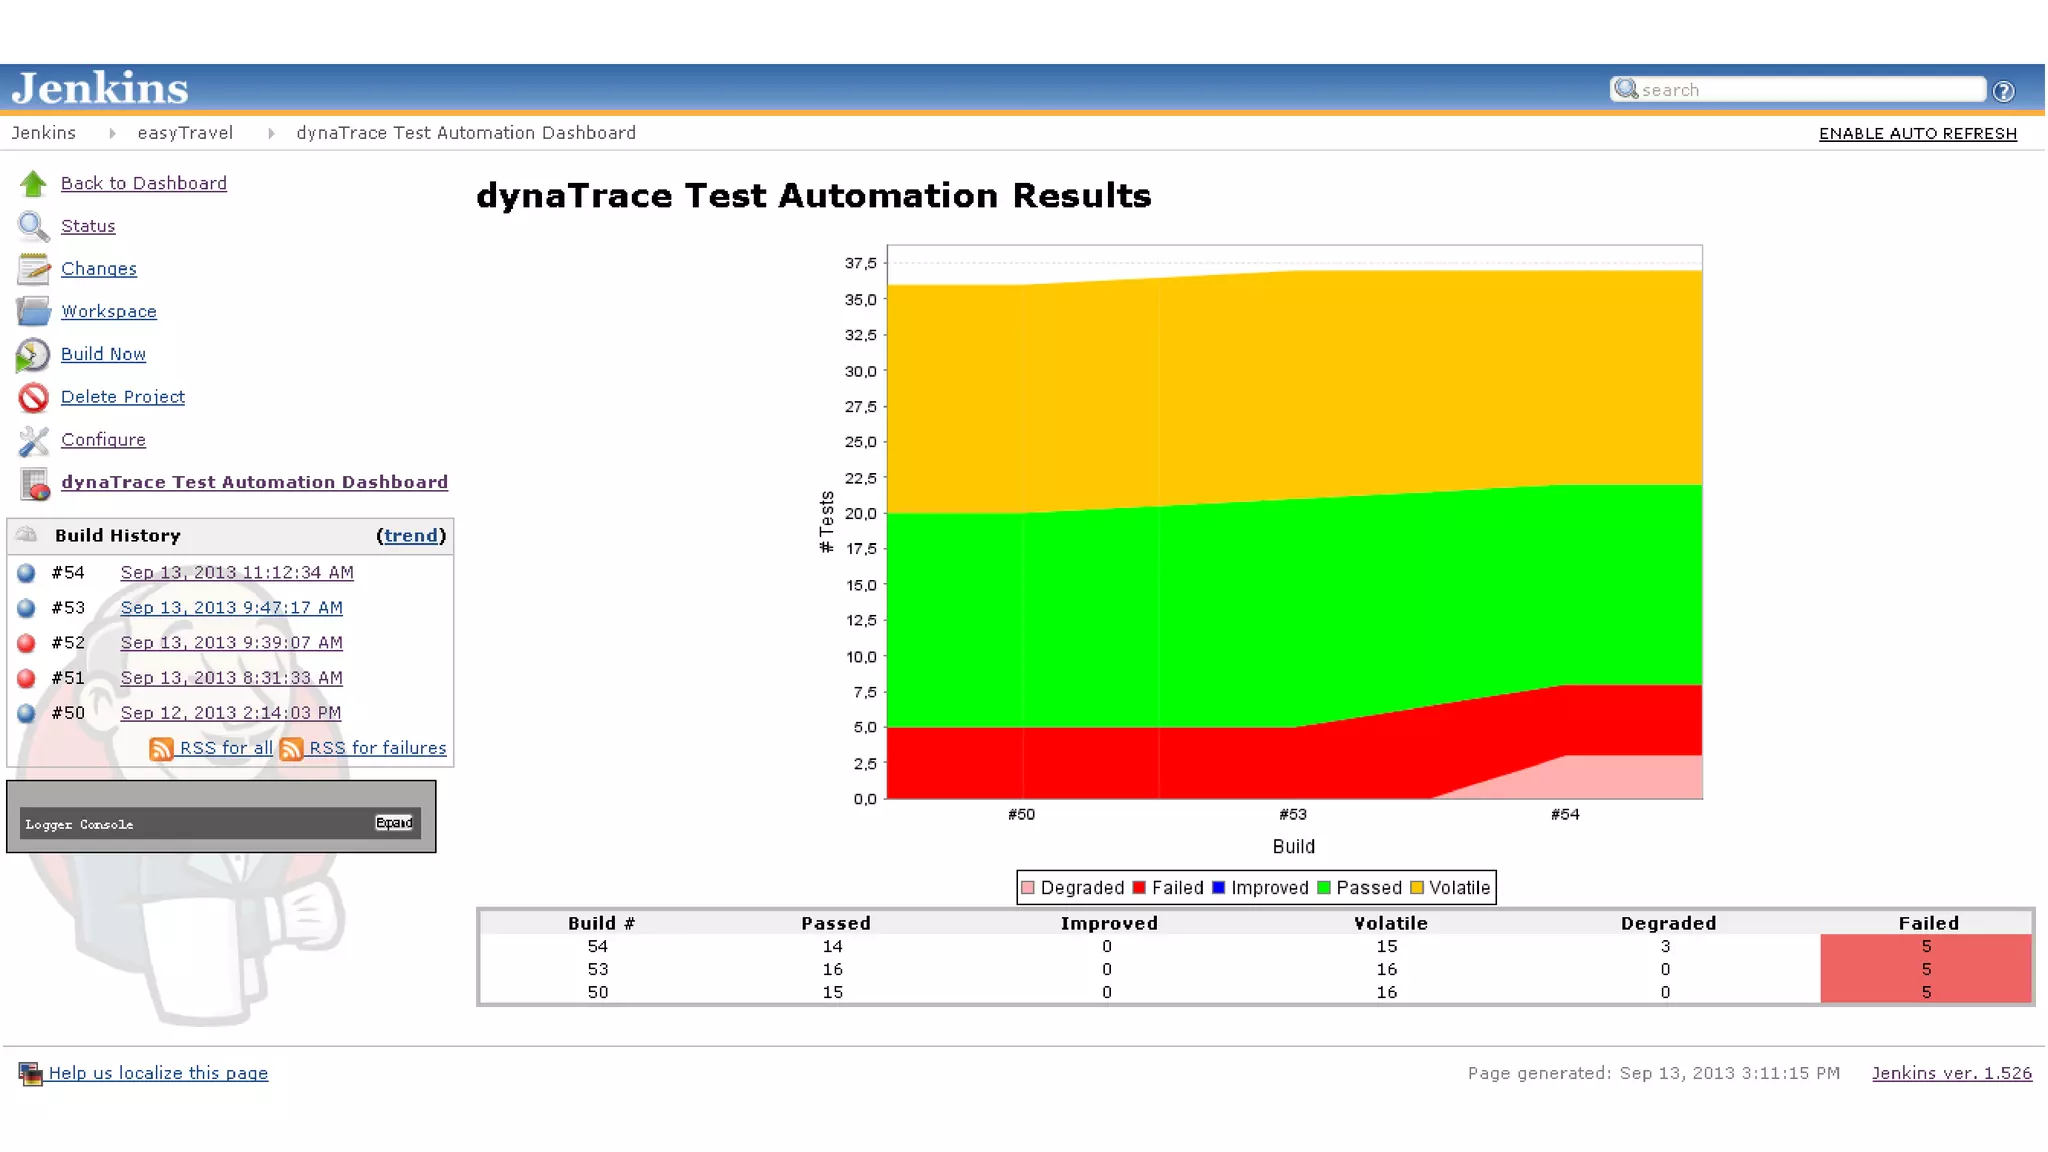Open the build history trend link
Image resolution: width=2048 pixels, height=1152 pixels.
pos(411,536)
